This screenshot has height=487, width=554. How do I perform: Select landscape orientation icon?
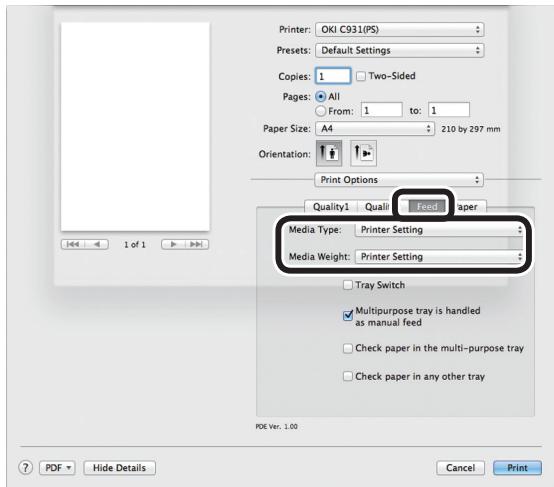363,153
